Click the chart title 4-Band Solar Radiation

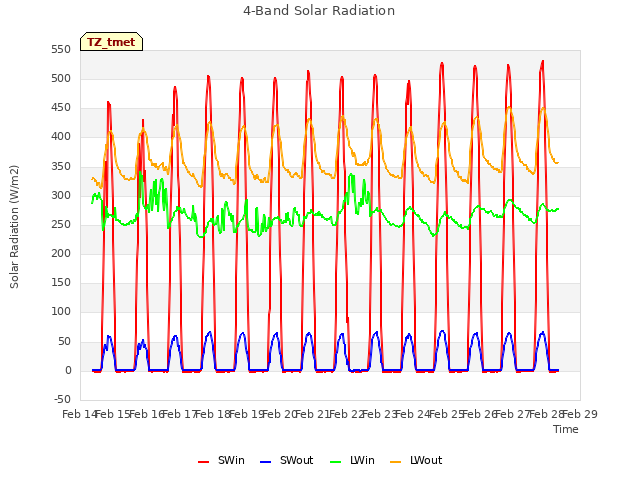click(x=319, y=11)
